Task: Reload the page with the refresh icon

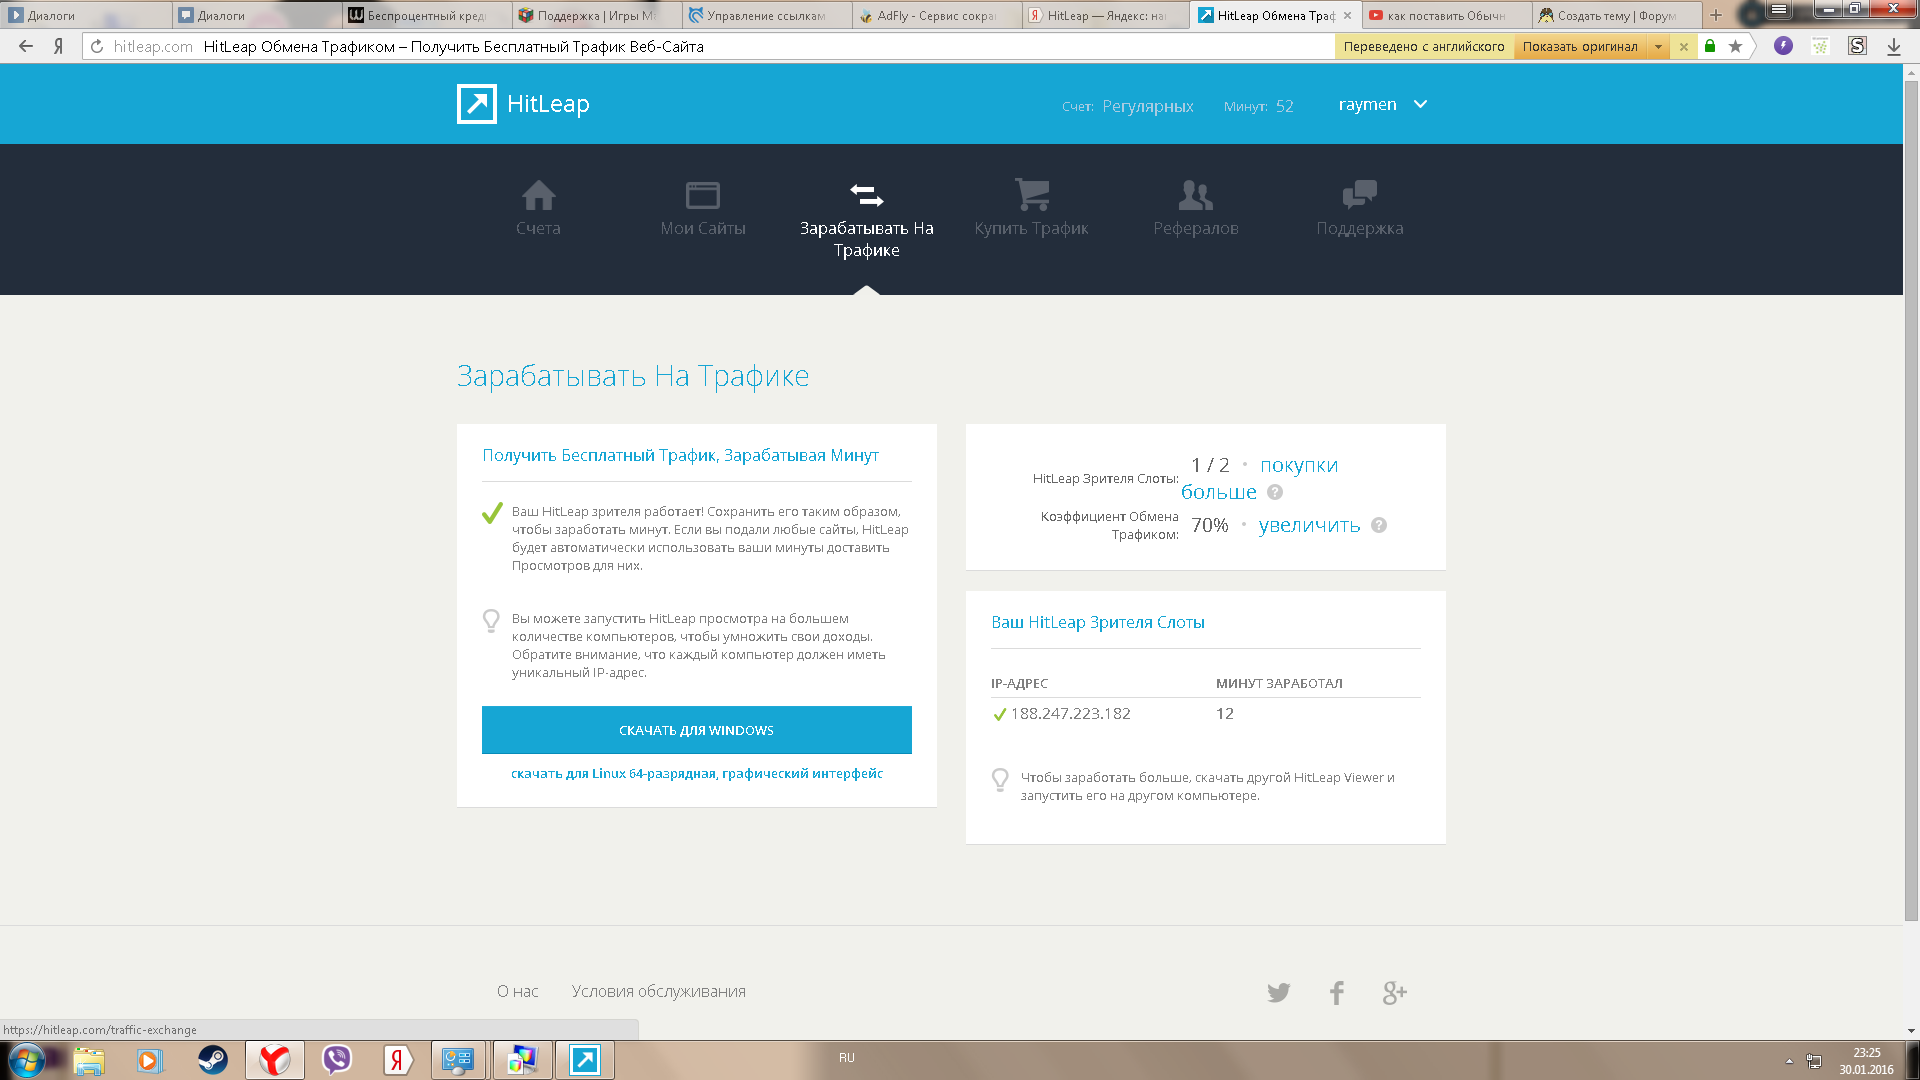Action: pyautogui.click(x=97, y=46)
